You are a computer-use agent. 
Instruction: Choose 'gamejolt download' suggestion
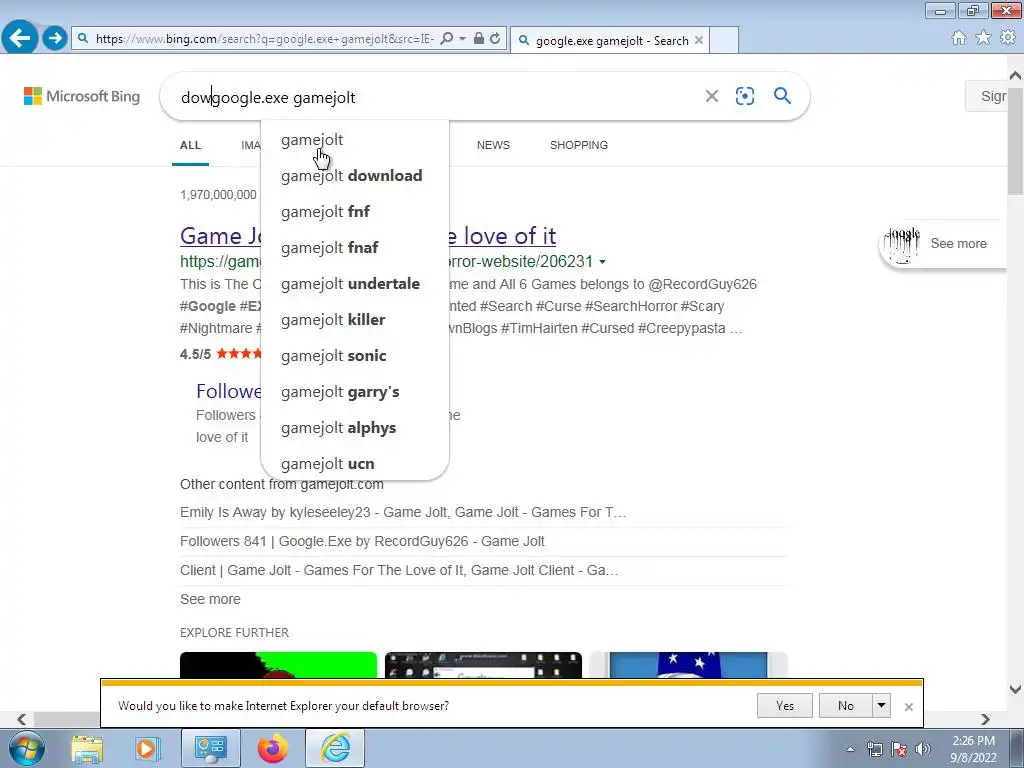(355, 176)
